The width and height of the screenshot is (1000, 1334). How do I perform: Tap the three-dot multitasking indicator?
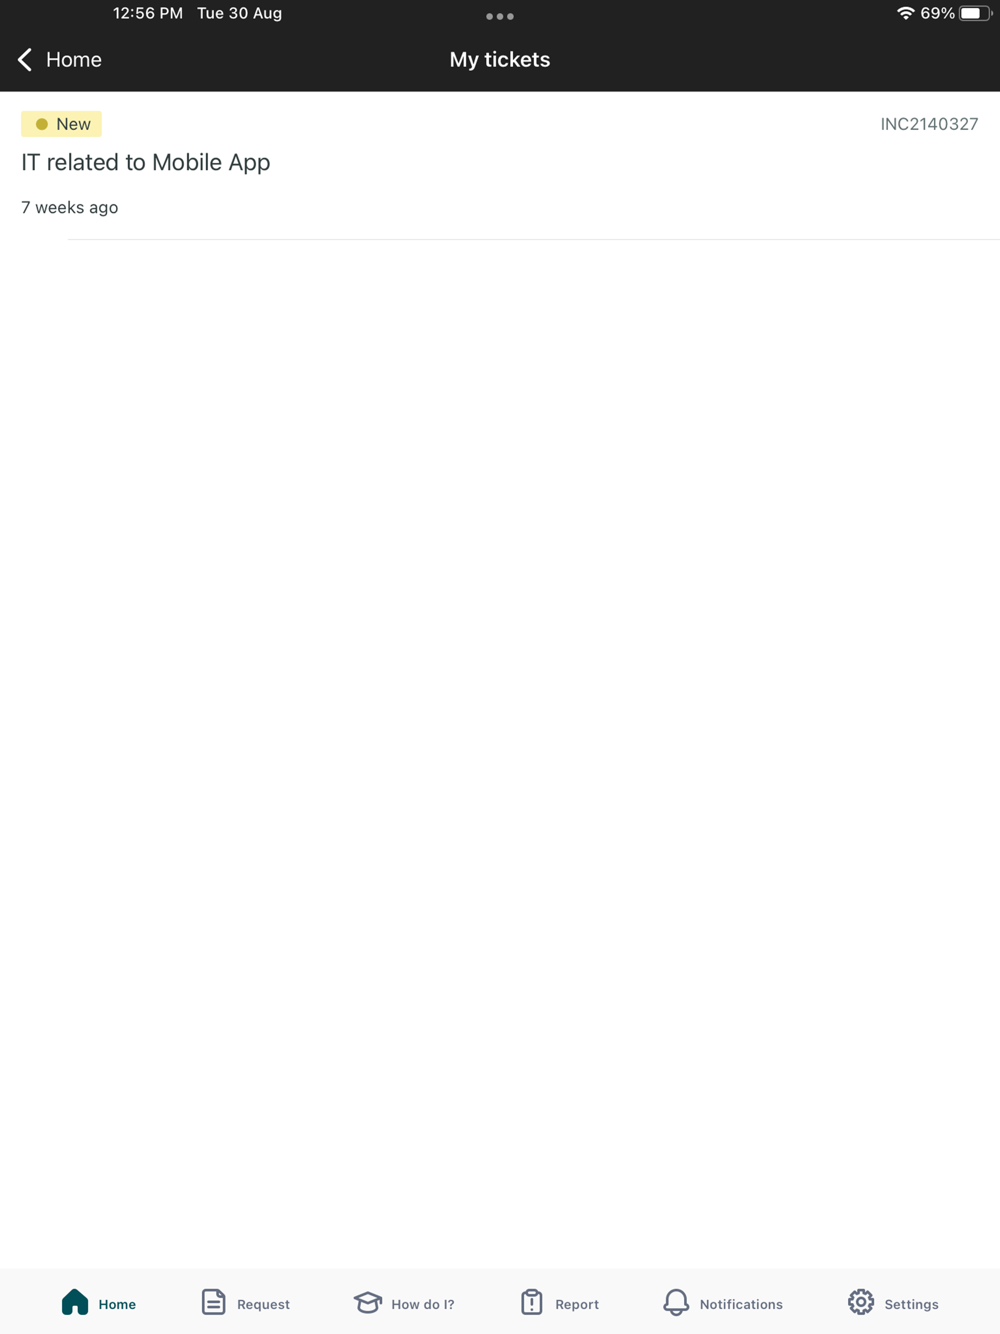(x=500, y=16)
